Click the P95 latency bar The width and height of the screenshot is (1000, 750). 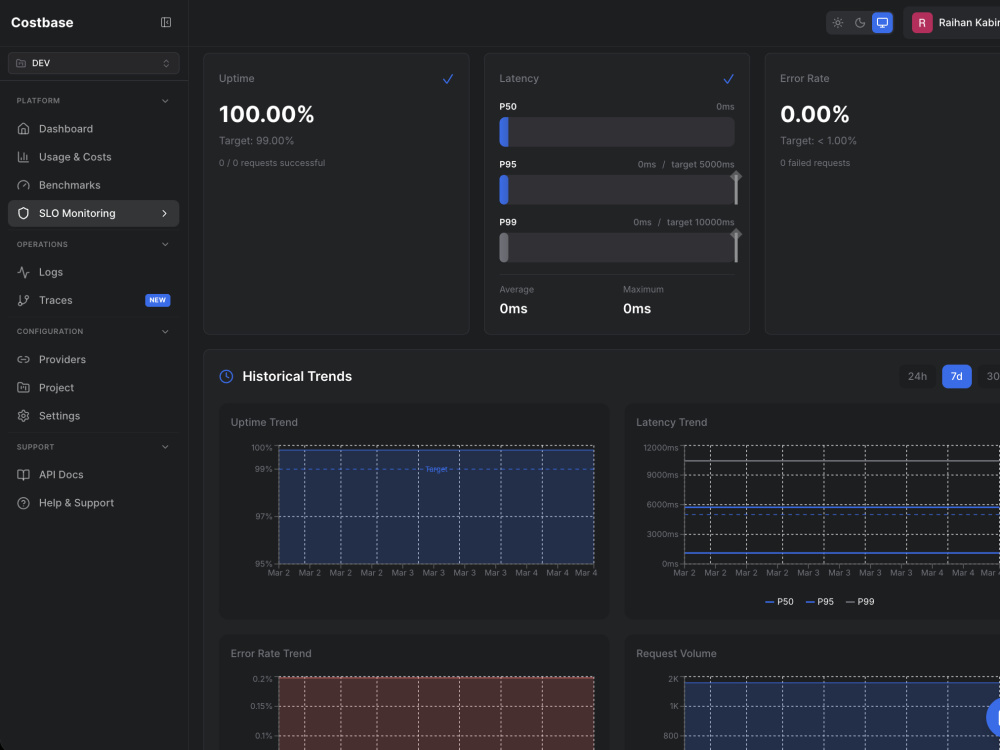617,190
